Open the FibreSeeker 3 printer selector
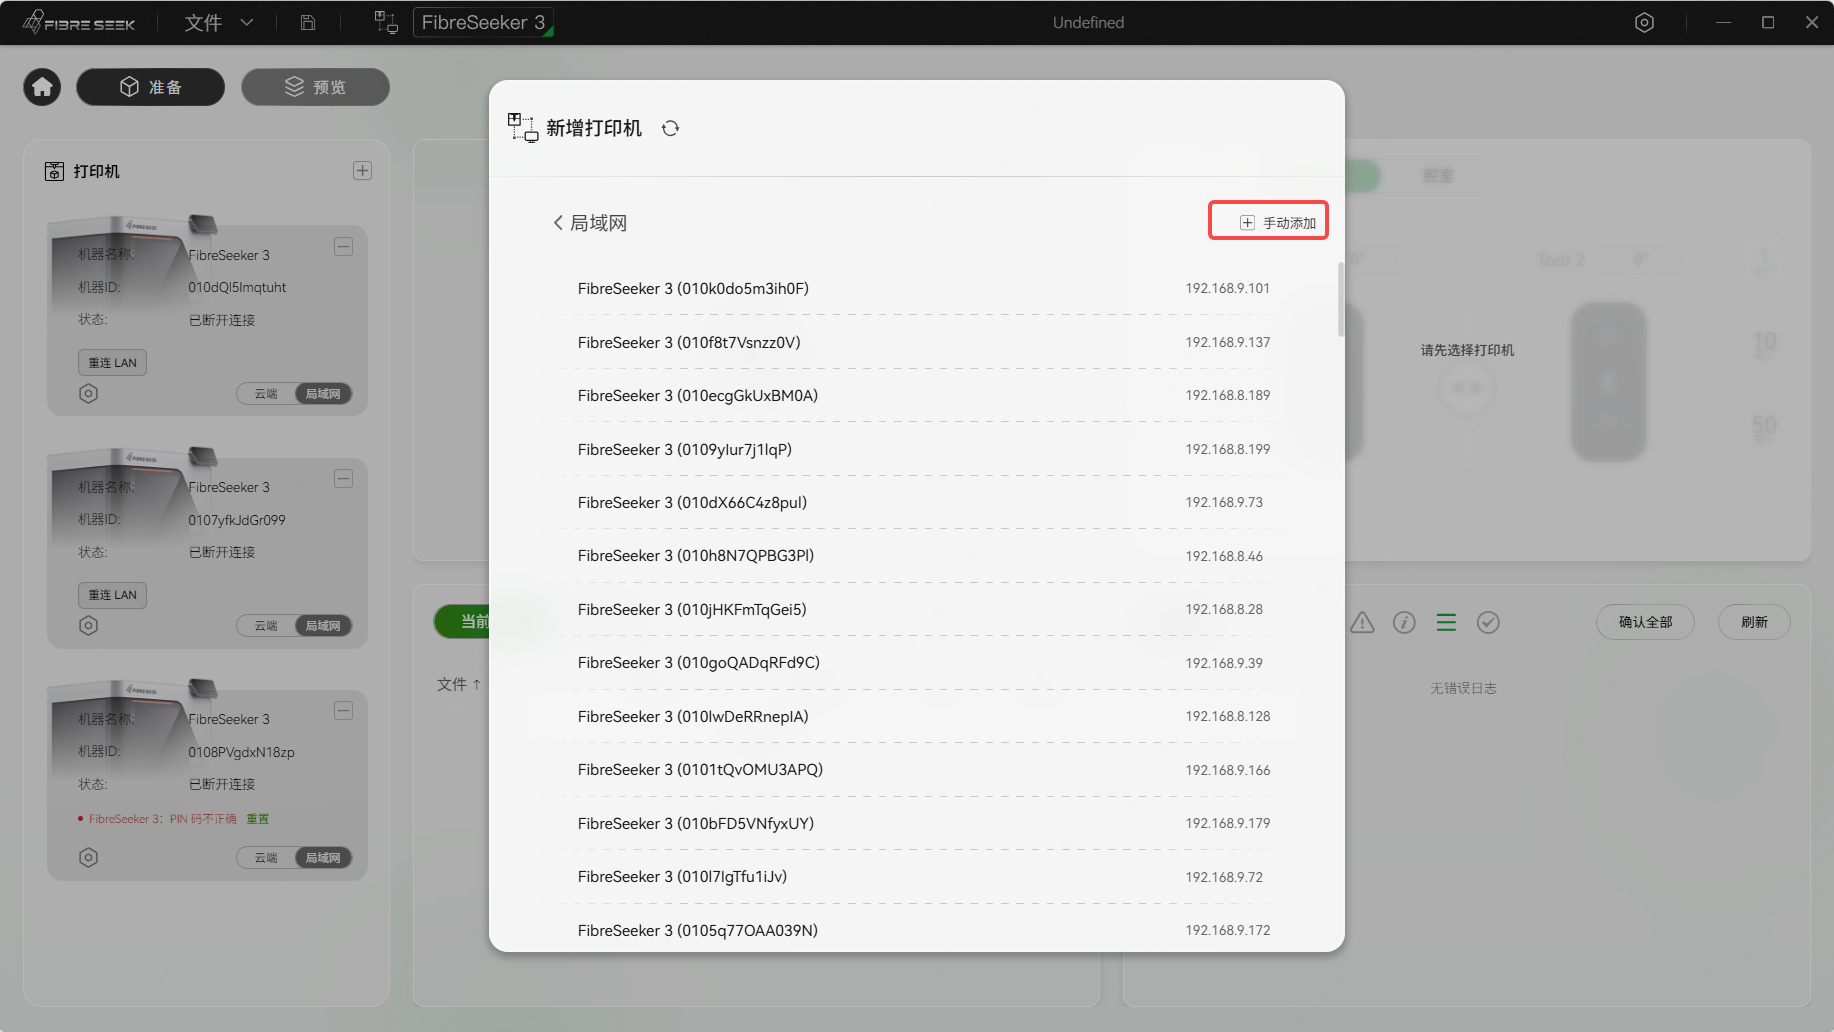1834x1032 pixels. [483, 22]
